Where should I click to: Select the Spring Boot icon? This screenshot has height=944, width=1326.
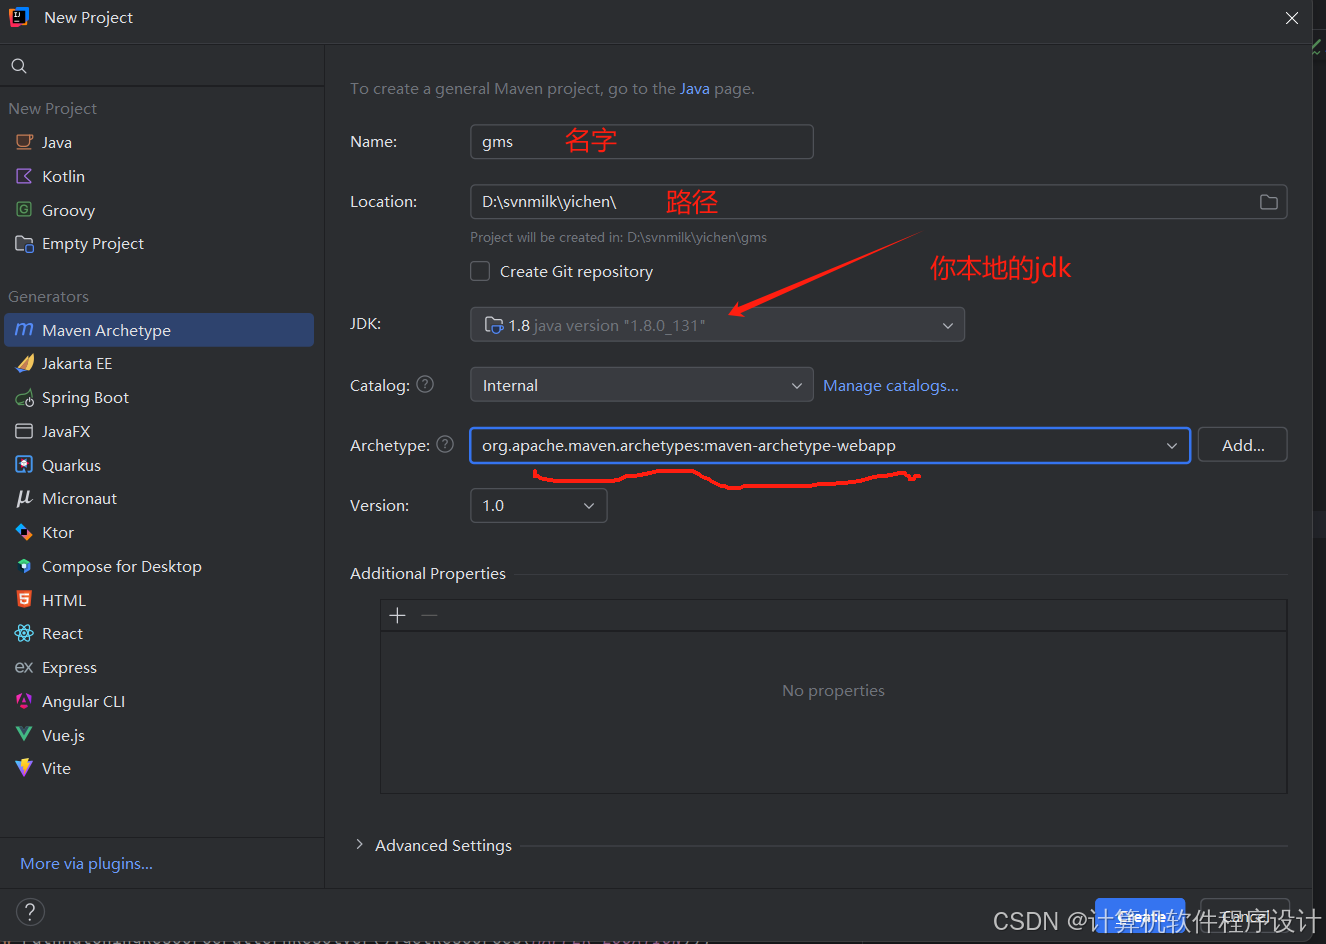25,398
